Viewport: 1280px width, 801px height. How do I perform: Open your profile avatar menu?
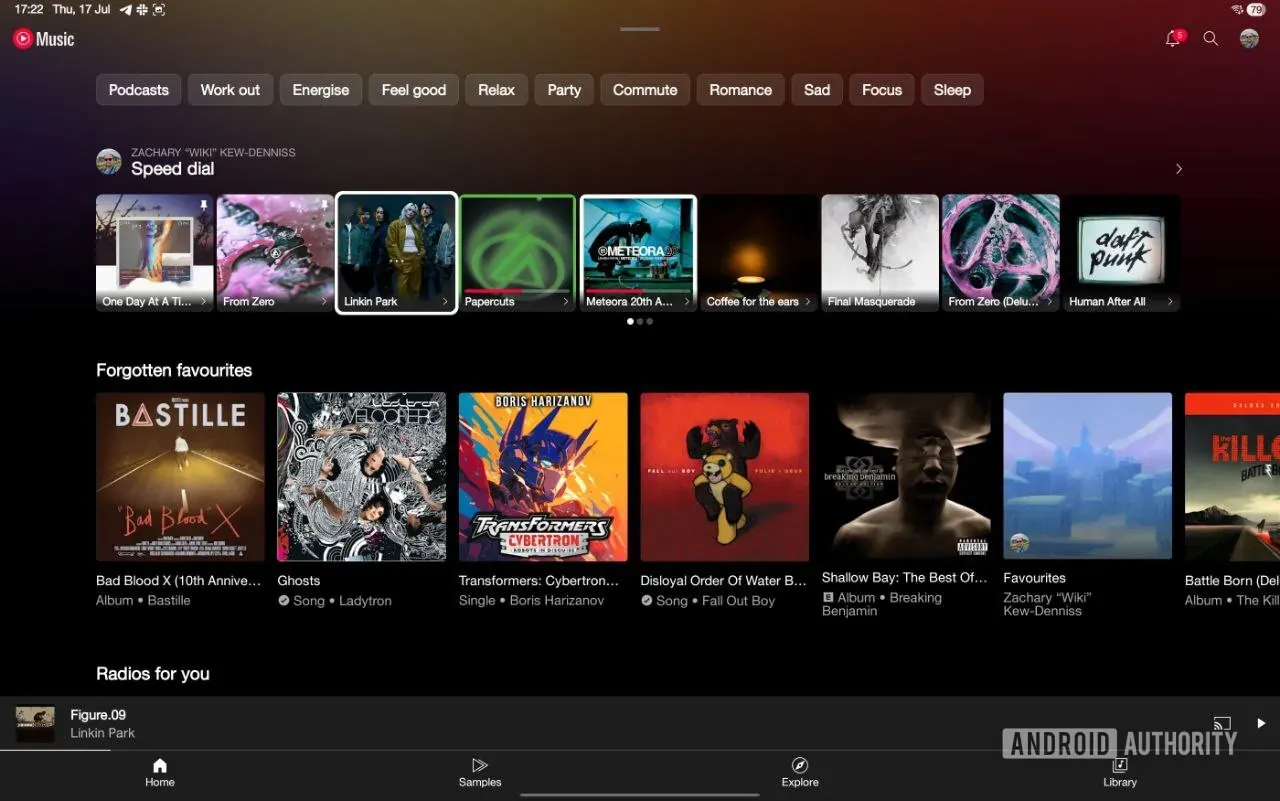(x=1249, y=39)
